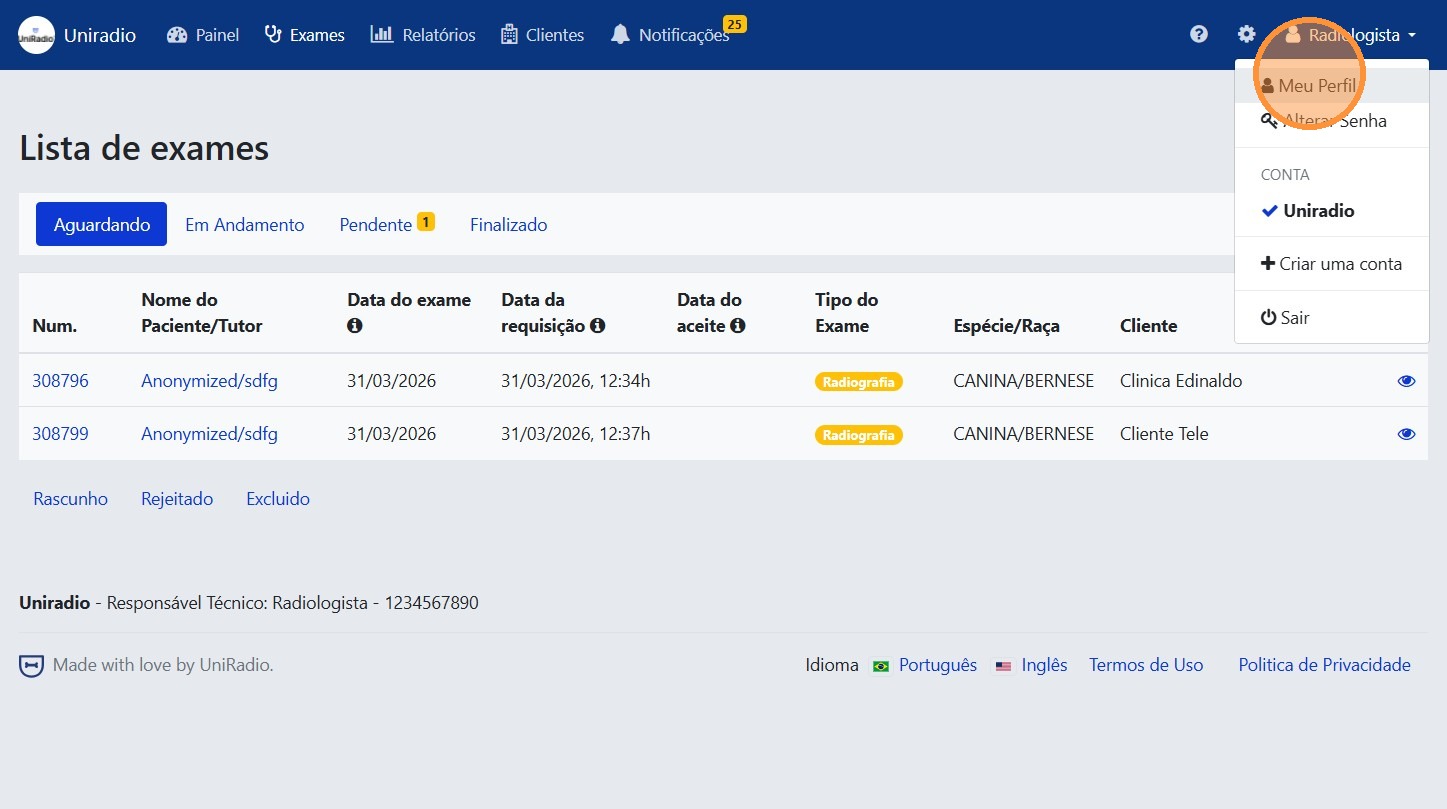The width and height of the screenshot is (1447, 809).
Task: Switch to Pendente tab
Action: coord(376,225)
